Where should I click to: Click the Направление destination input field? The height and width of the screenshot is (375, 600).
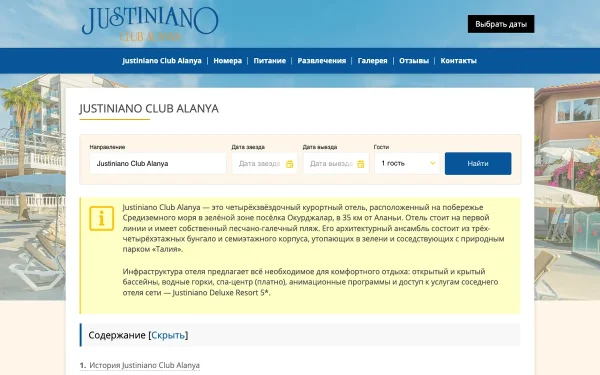pos(158,163)
